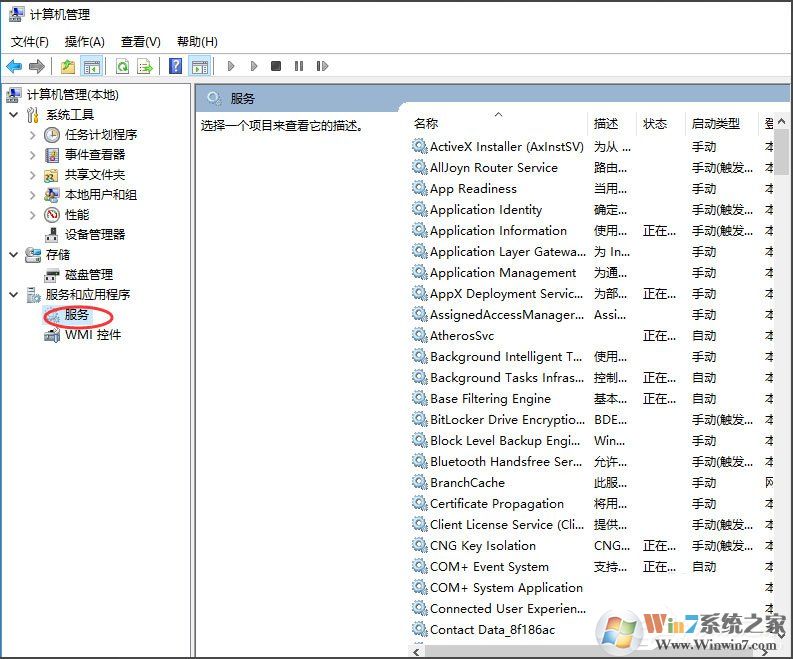Click gear icon of Client License Service
The height and width of the screenshot is (659, 793).
click(419, 524)
